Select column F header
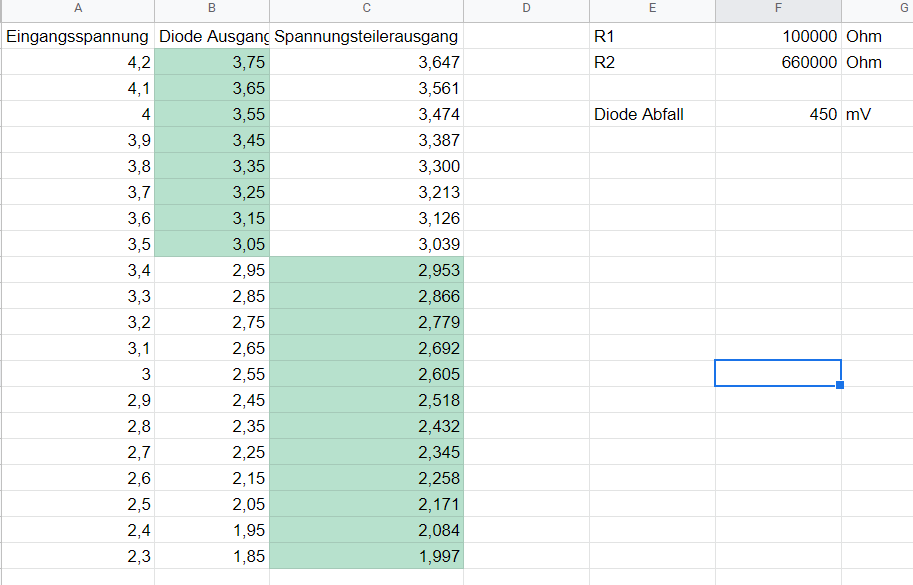This screenshot has height=585, width=913. 778,8
